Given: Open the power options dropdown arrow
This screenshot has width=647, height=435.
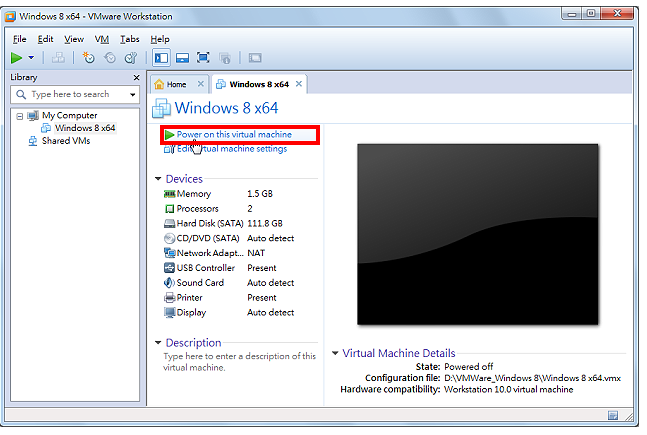Looking at the screenshot, I should tap(31, 58).
